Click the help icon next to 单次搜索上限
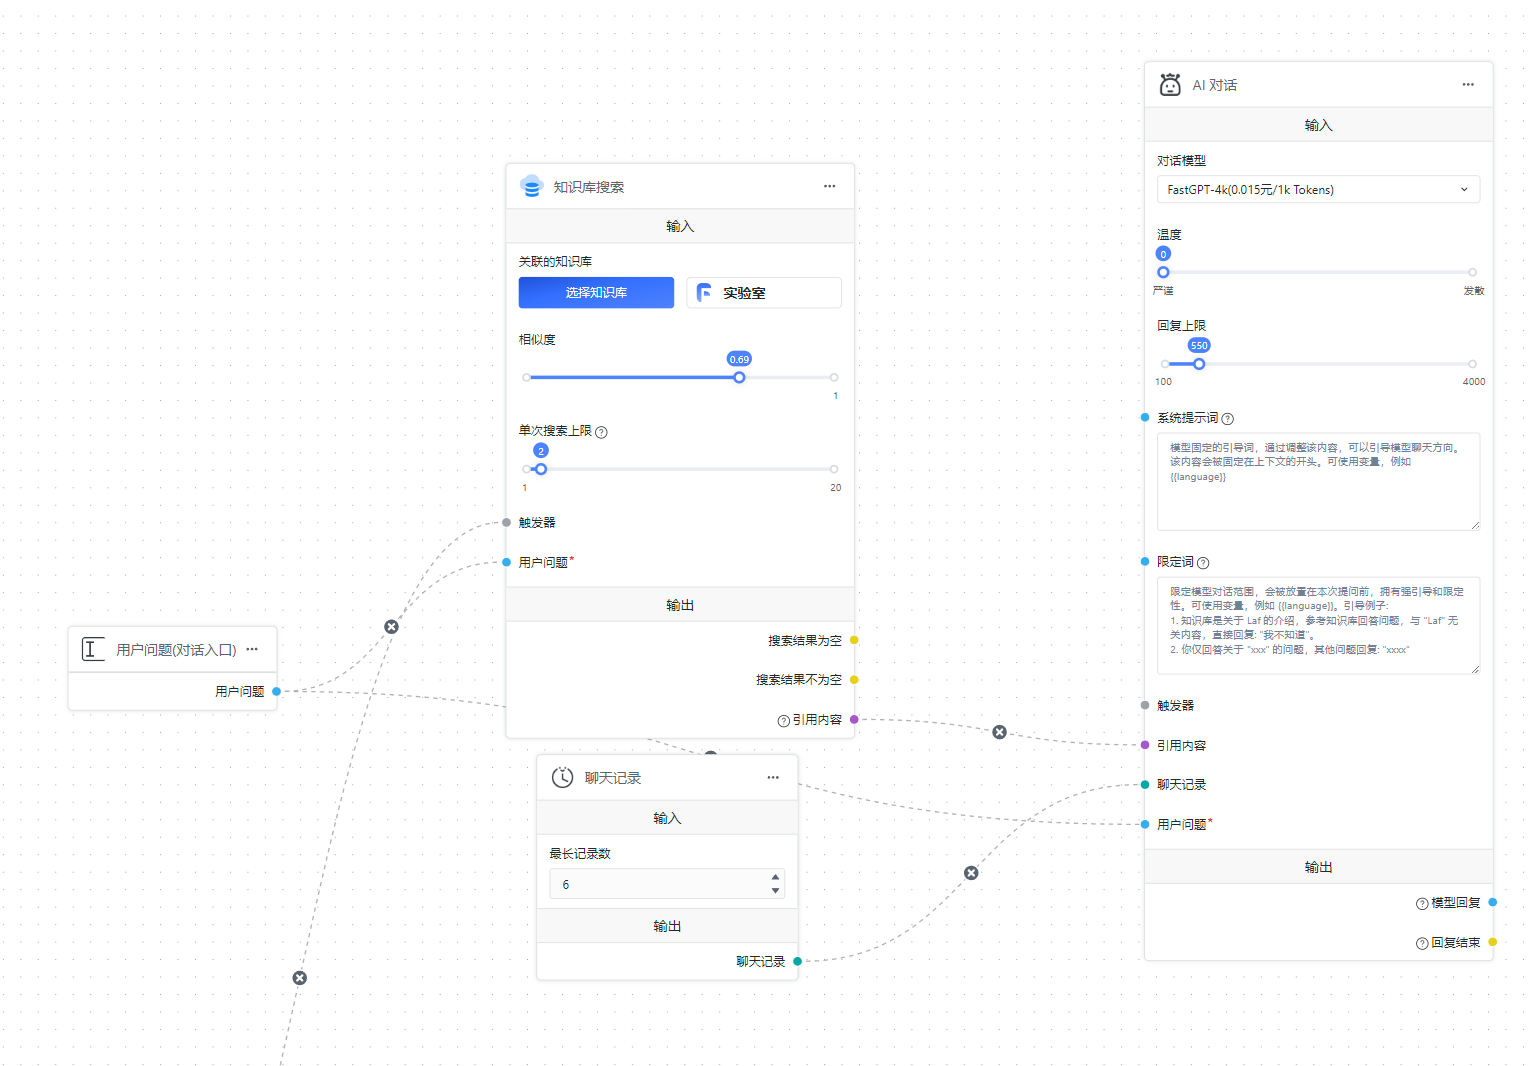 (601, 432)
